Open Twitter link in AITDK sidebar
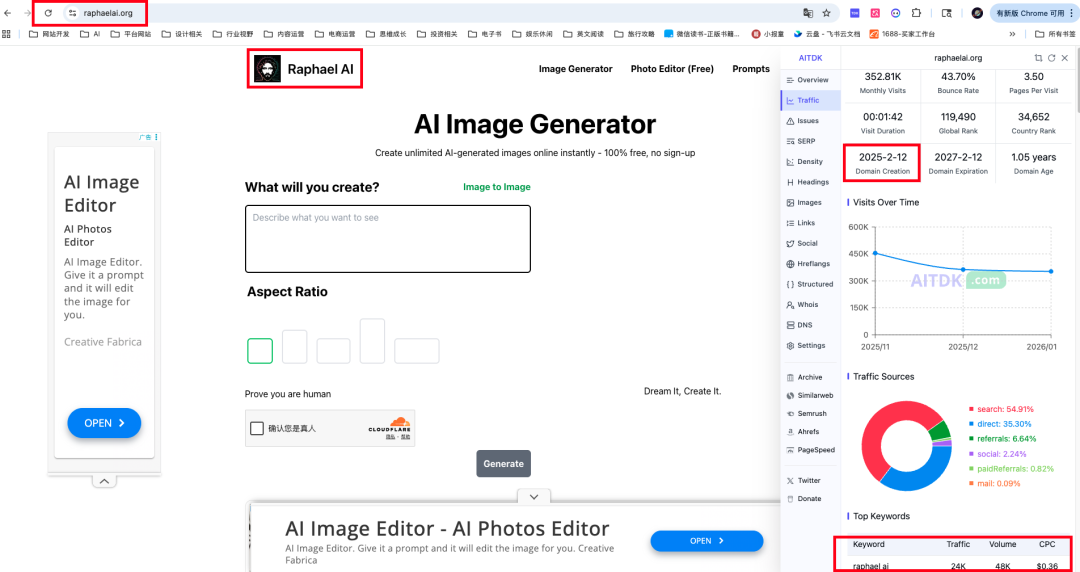Image resolution: width=1080 pixels, height=572 pixels. (x=811, y=480)
